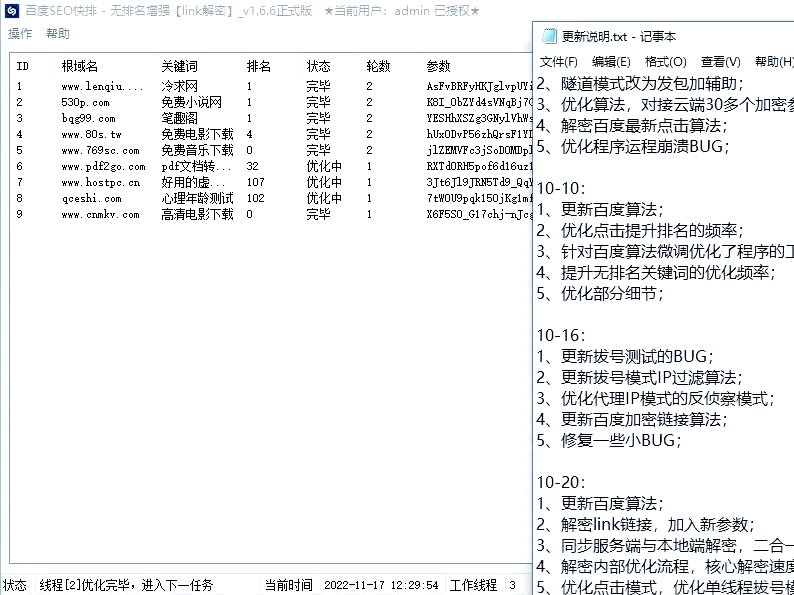Select row with domain www.pdf2go.com

point(271,167)
